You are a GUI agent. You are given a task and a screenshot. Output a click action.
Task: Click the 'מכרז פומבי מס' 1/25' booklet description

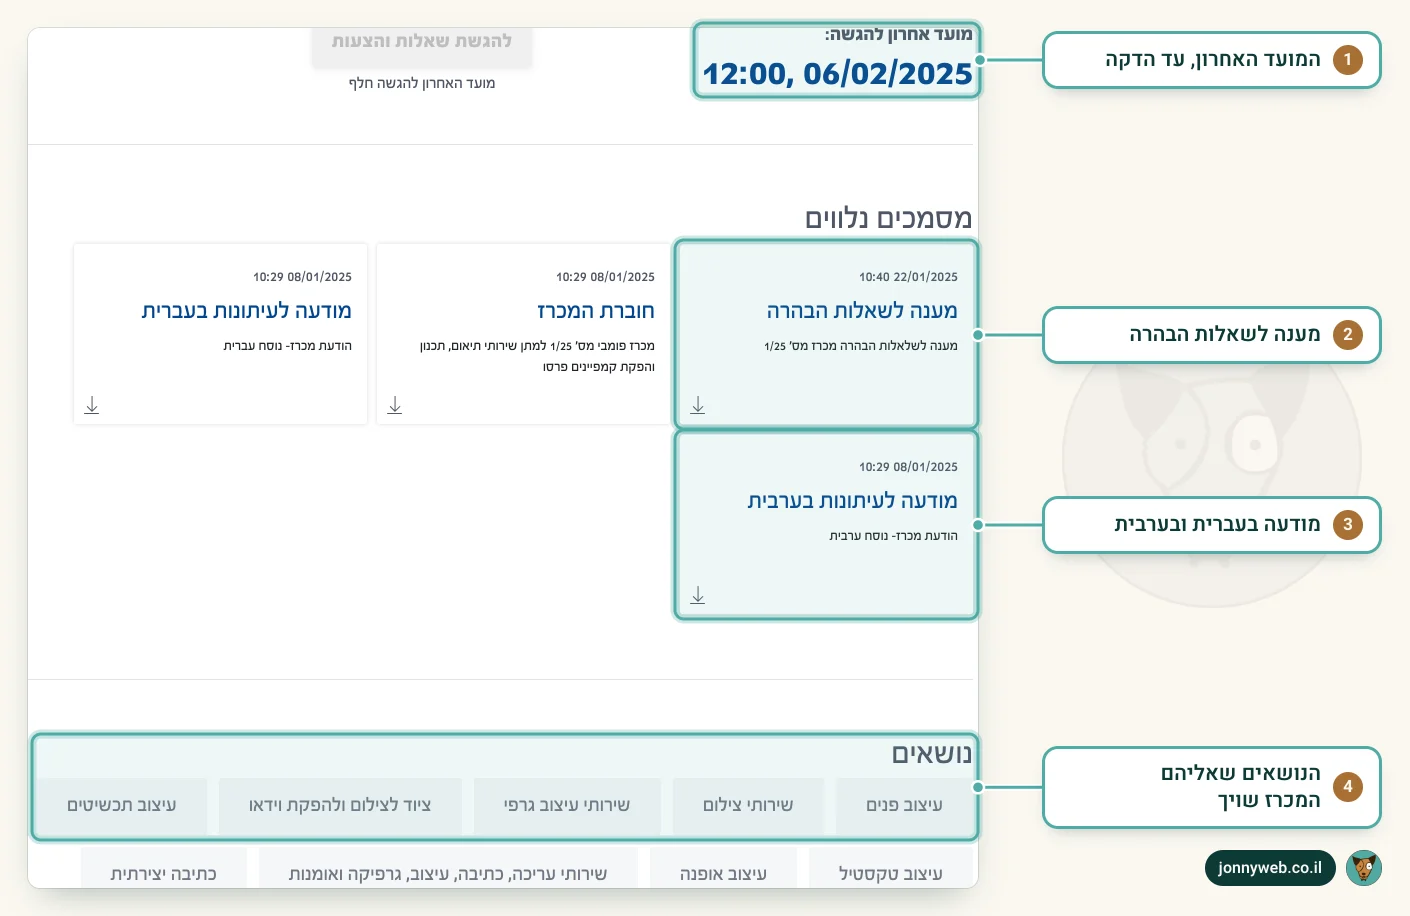pos(537,356)
